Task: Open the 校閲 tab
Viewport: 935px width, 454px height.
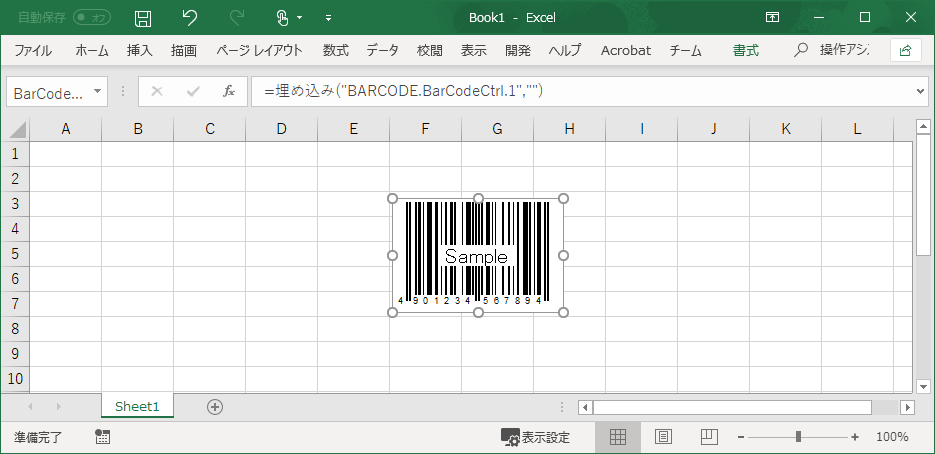Action: click(x=429, y=51)
